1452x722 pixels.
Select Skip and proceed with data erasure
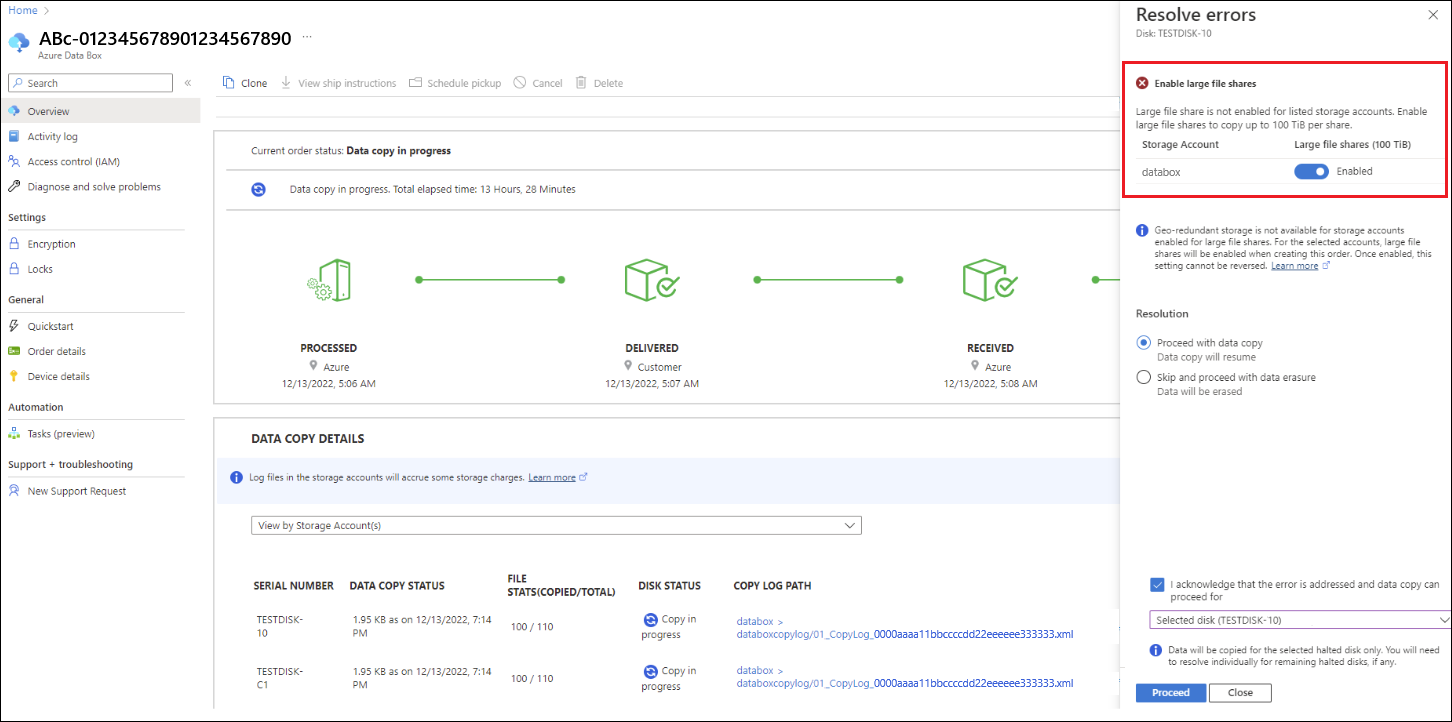[x=1144, y=378]
